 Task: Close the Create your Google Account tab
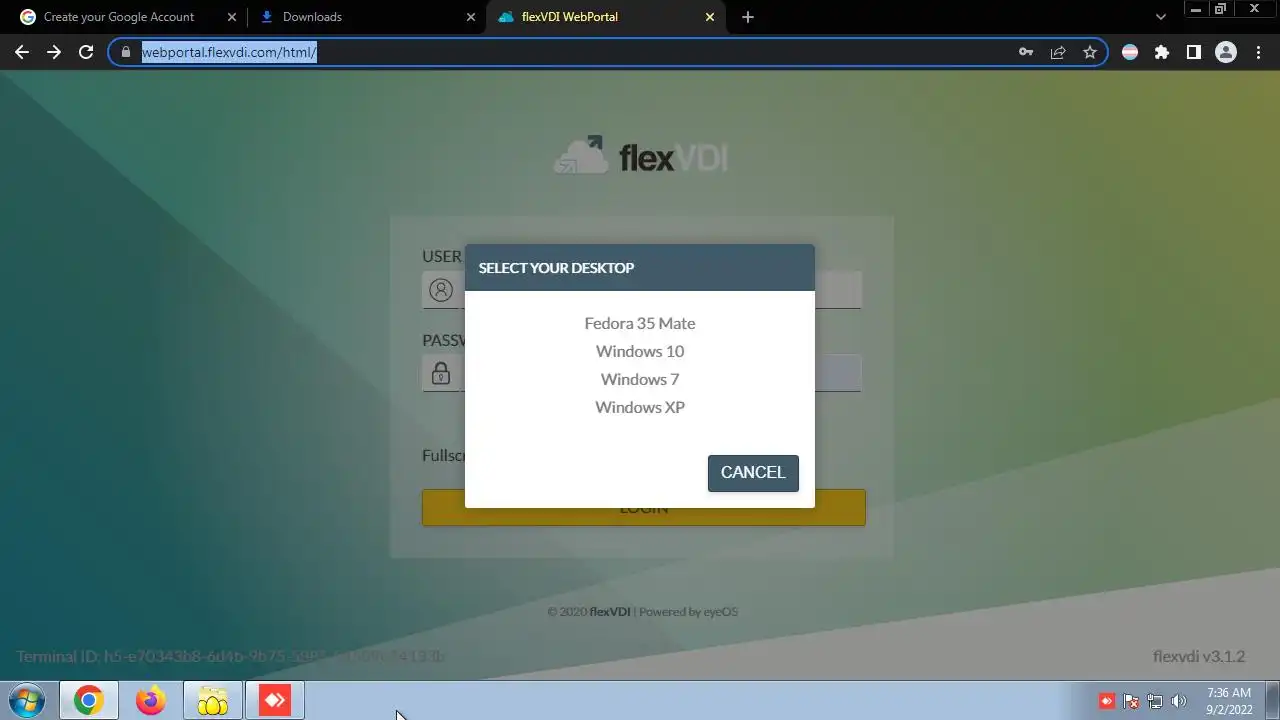(232, 17)
